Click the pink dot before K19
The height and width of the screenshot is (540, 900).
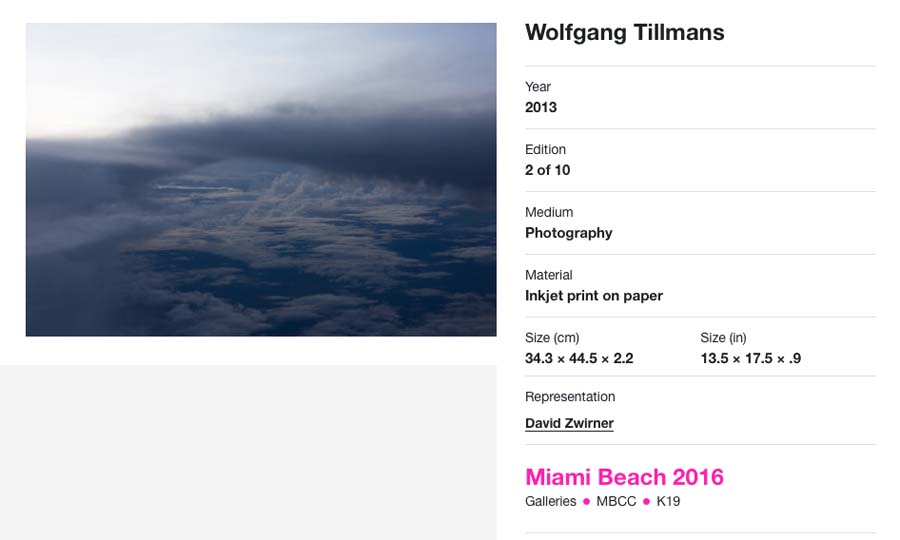(x=646, y=502)
